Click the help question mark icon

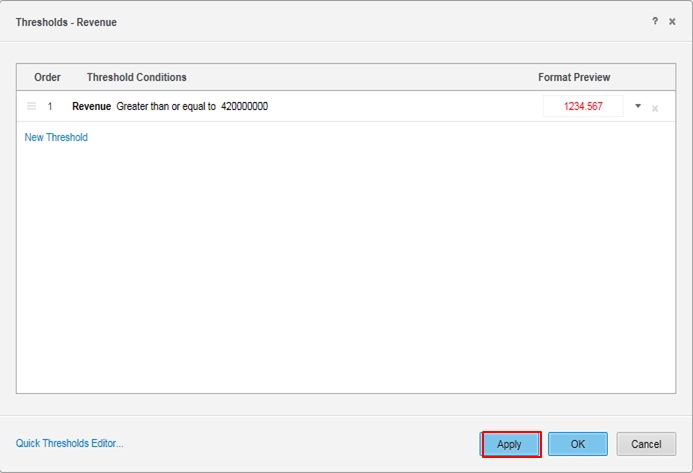coord(656,21)
